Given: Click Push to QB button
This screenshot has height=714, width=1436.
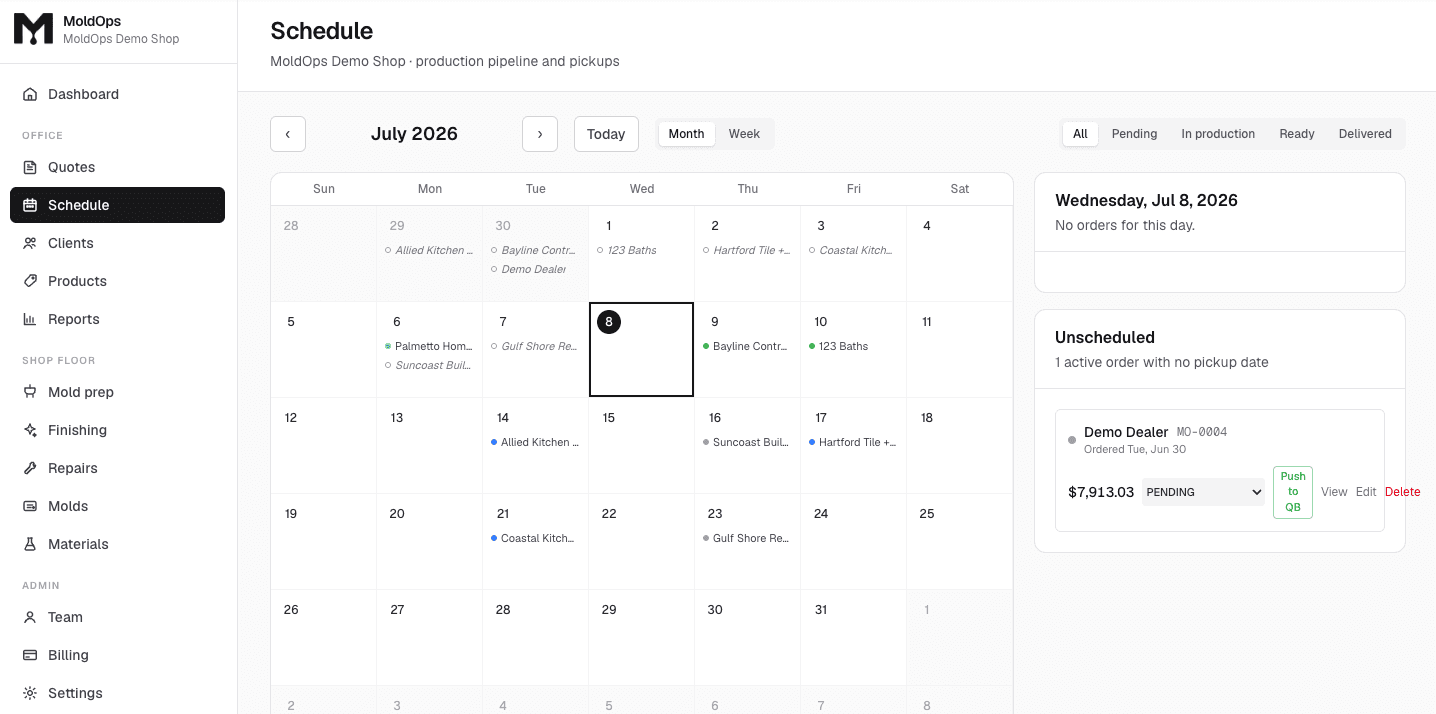Looking at the screenshot, I should pos(1293,492).
